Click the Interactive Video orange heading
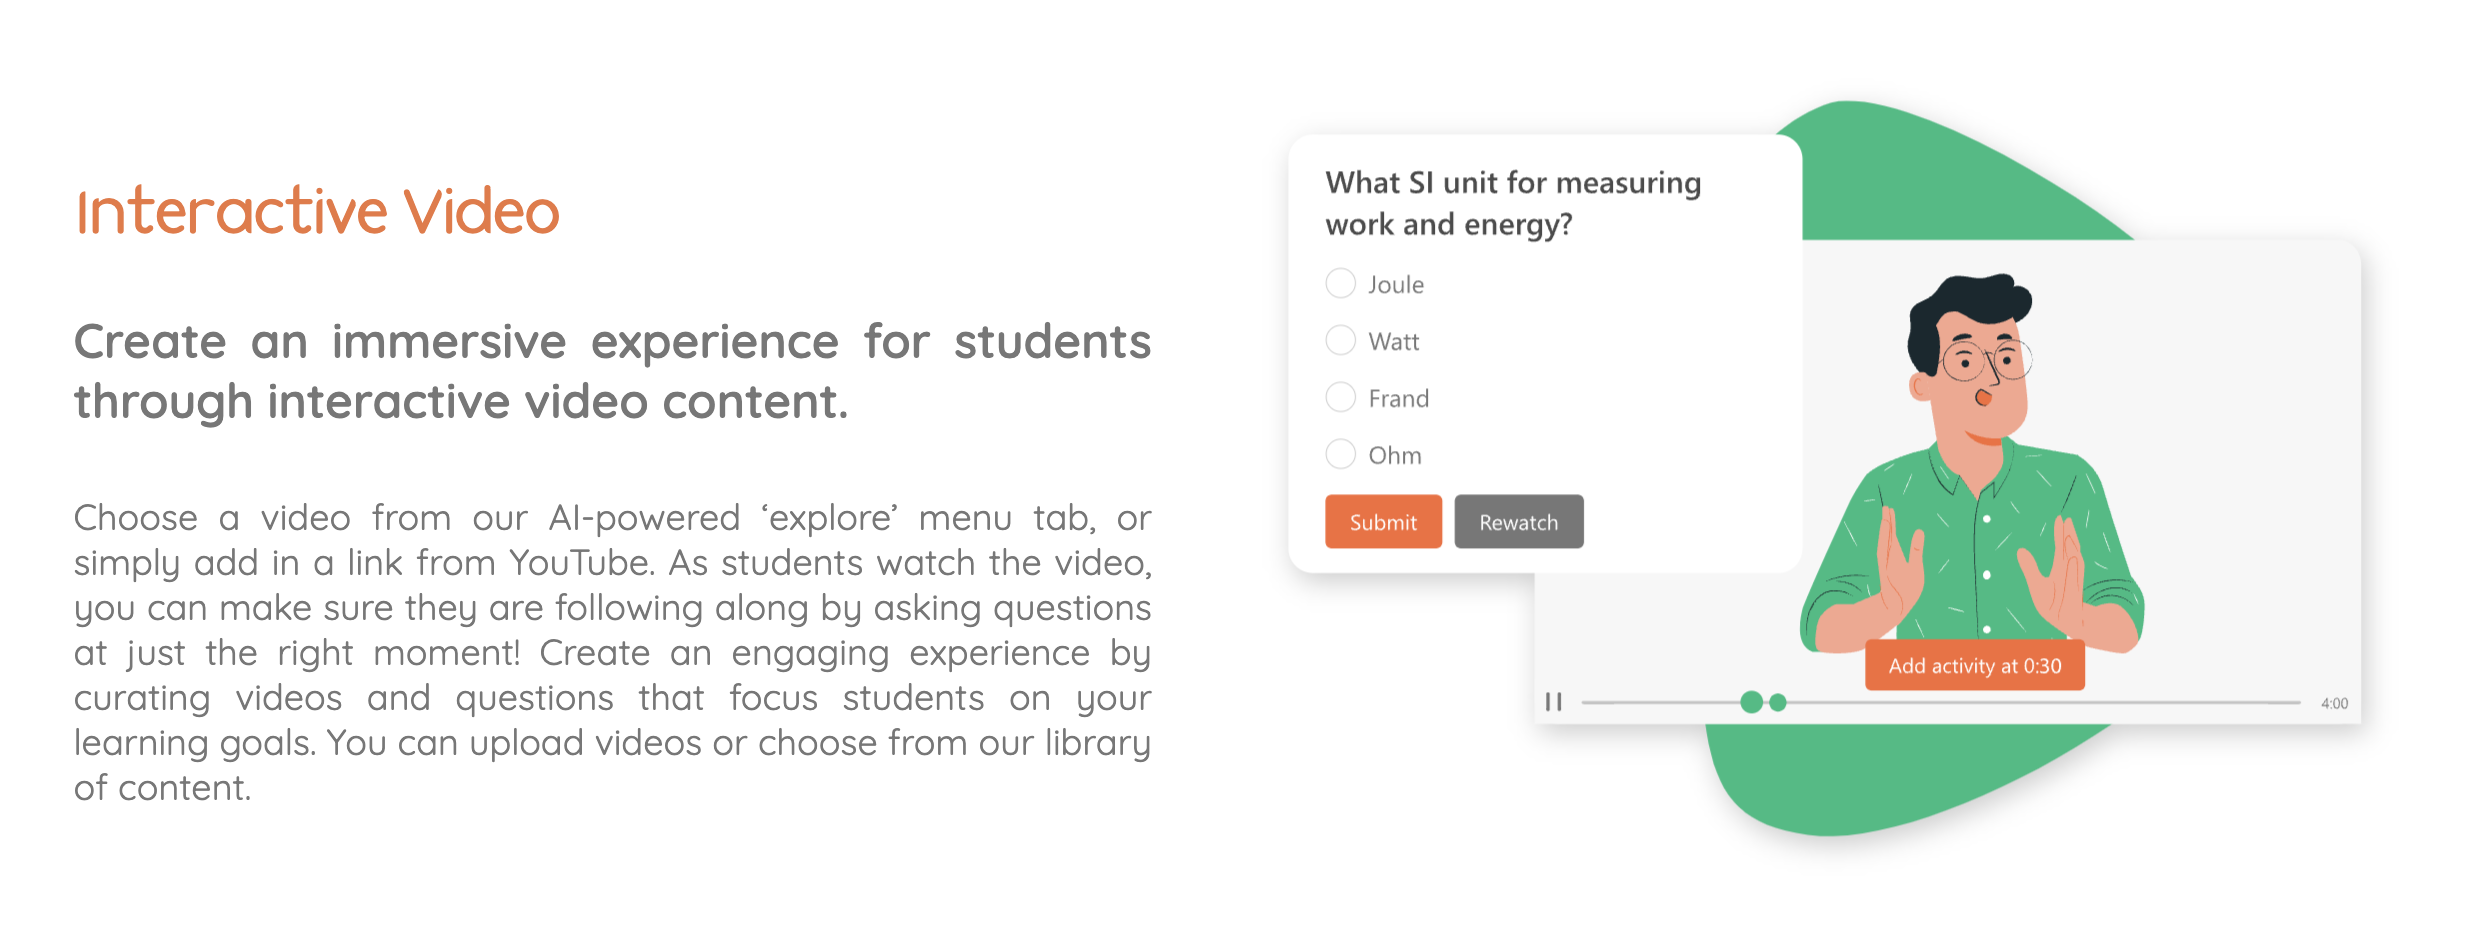The image size is (2486, 948). point(318,212)
